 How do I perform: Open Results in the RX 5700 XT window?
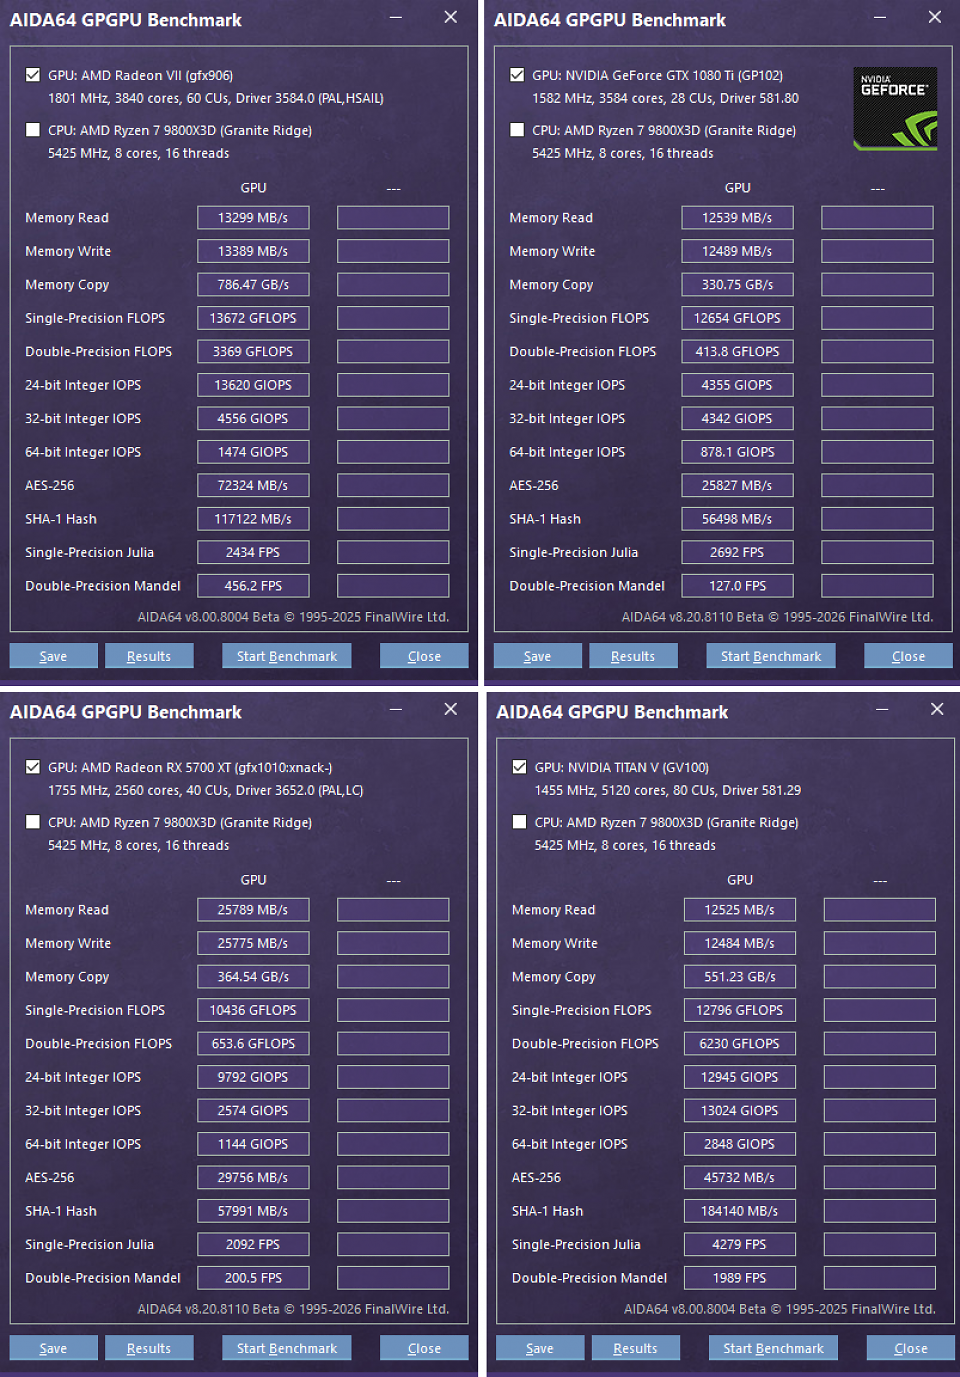coord(149,1348)
